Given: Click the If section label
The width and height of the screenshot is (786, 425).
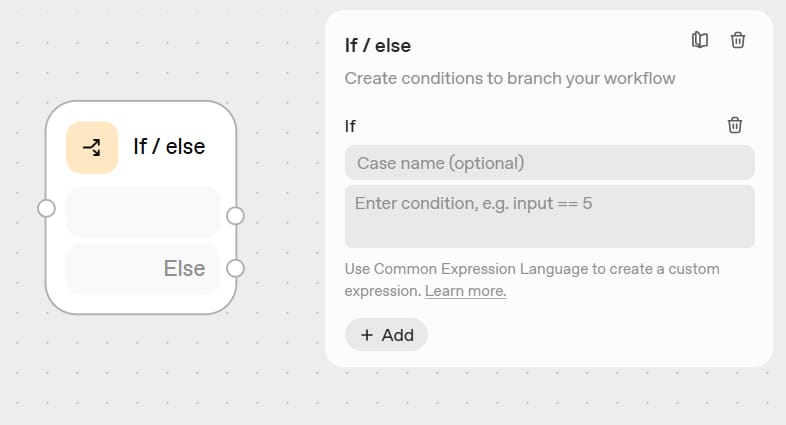Looking at the screenshot, I should point(350,126).
